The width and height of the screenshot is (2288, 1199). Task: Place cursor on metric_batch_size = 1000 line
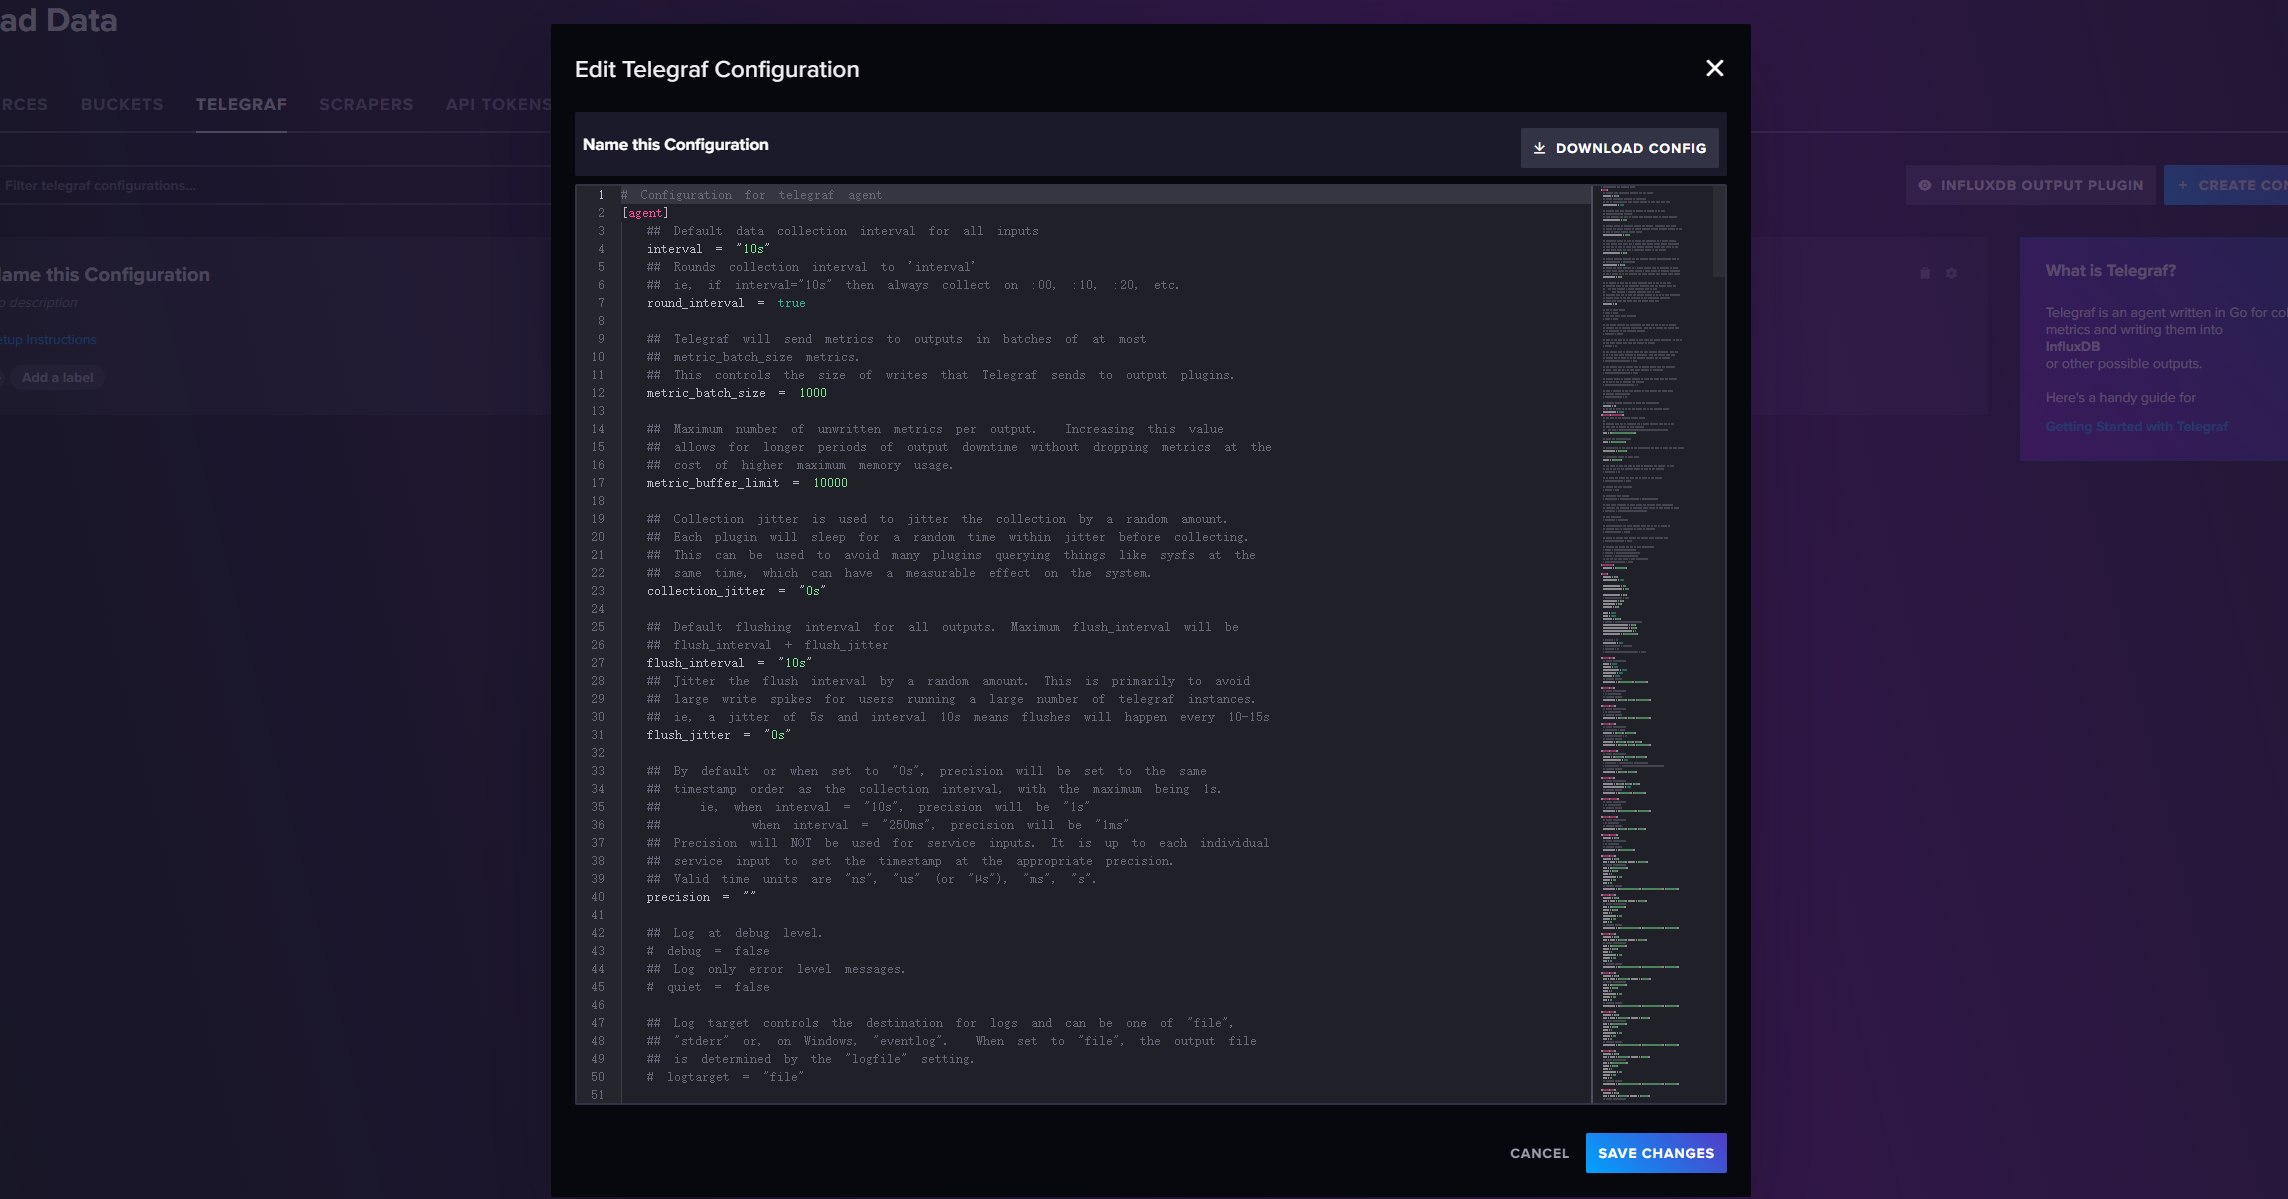point(737,393)
